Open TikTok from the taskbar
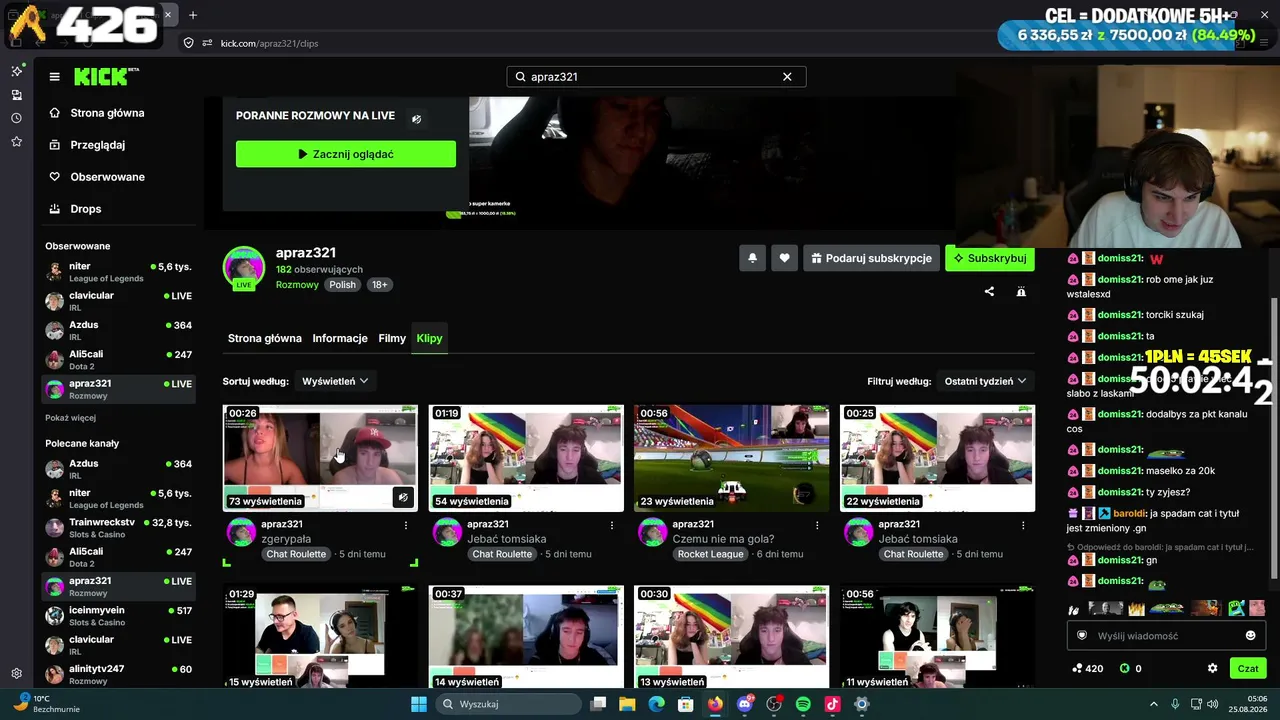This screenshot has height=720, width=1280. pos(832,704)
